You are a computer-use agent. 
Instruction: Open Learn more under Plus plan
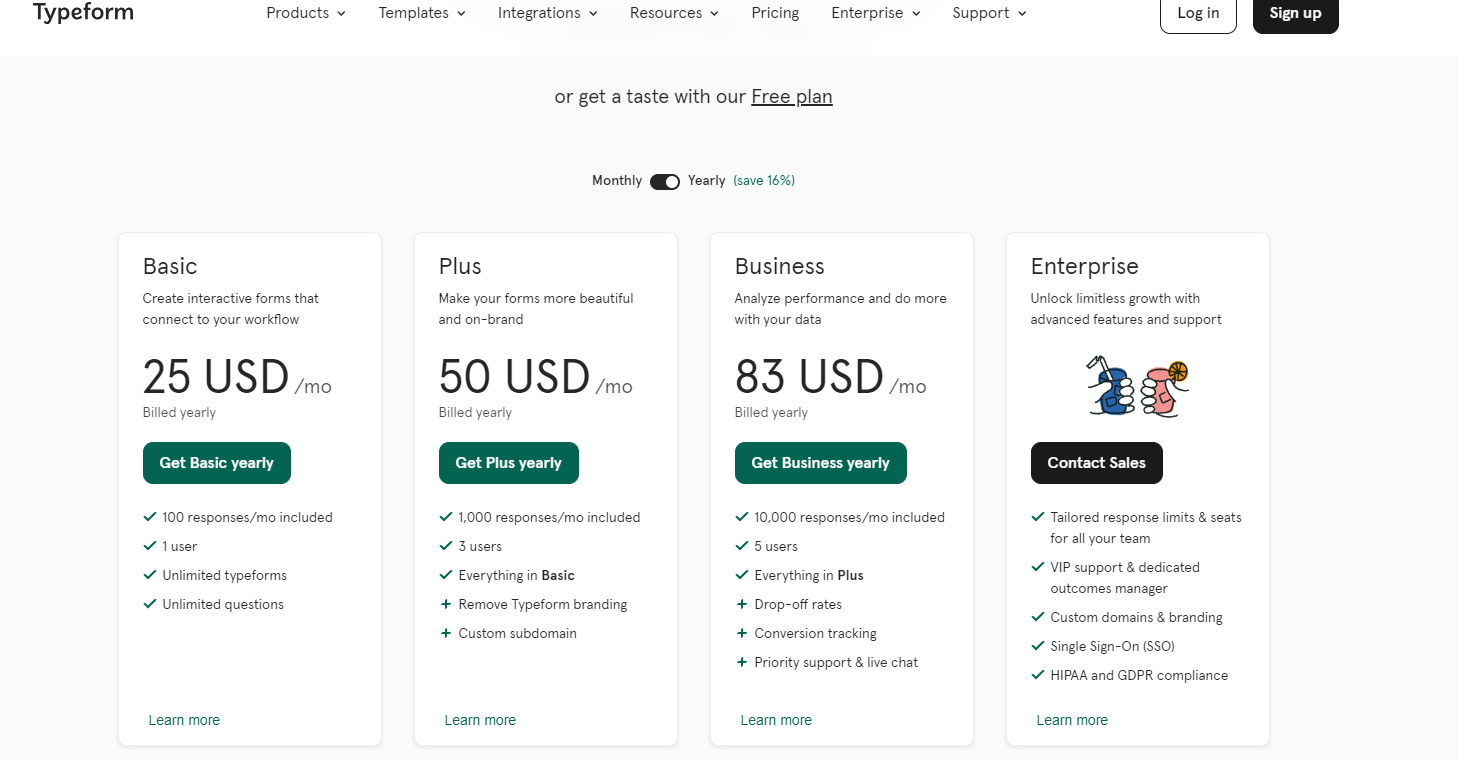480,720
